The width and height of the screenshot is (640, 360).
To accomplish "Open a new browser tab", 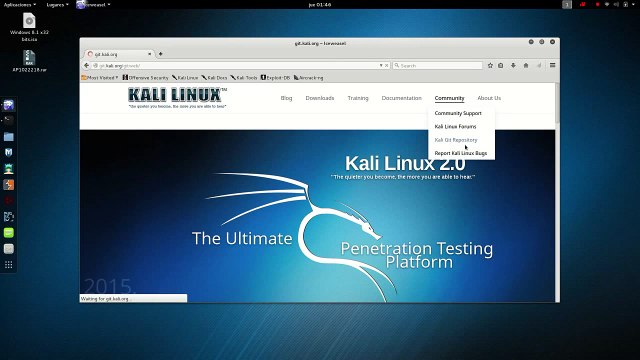I will (160, 54).
